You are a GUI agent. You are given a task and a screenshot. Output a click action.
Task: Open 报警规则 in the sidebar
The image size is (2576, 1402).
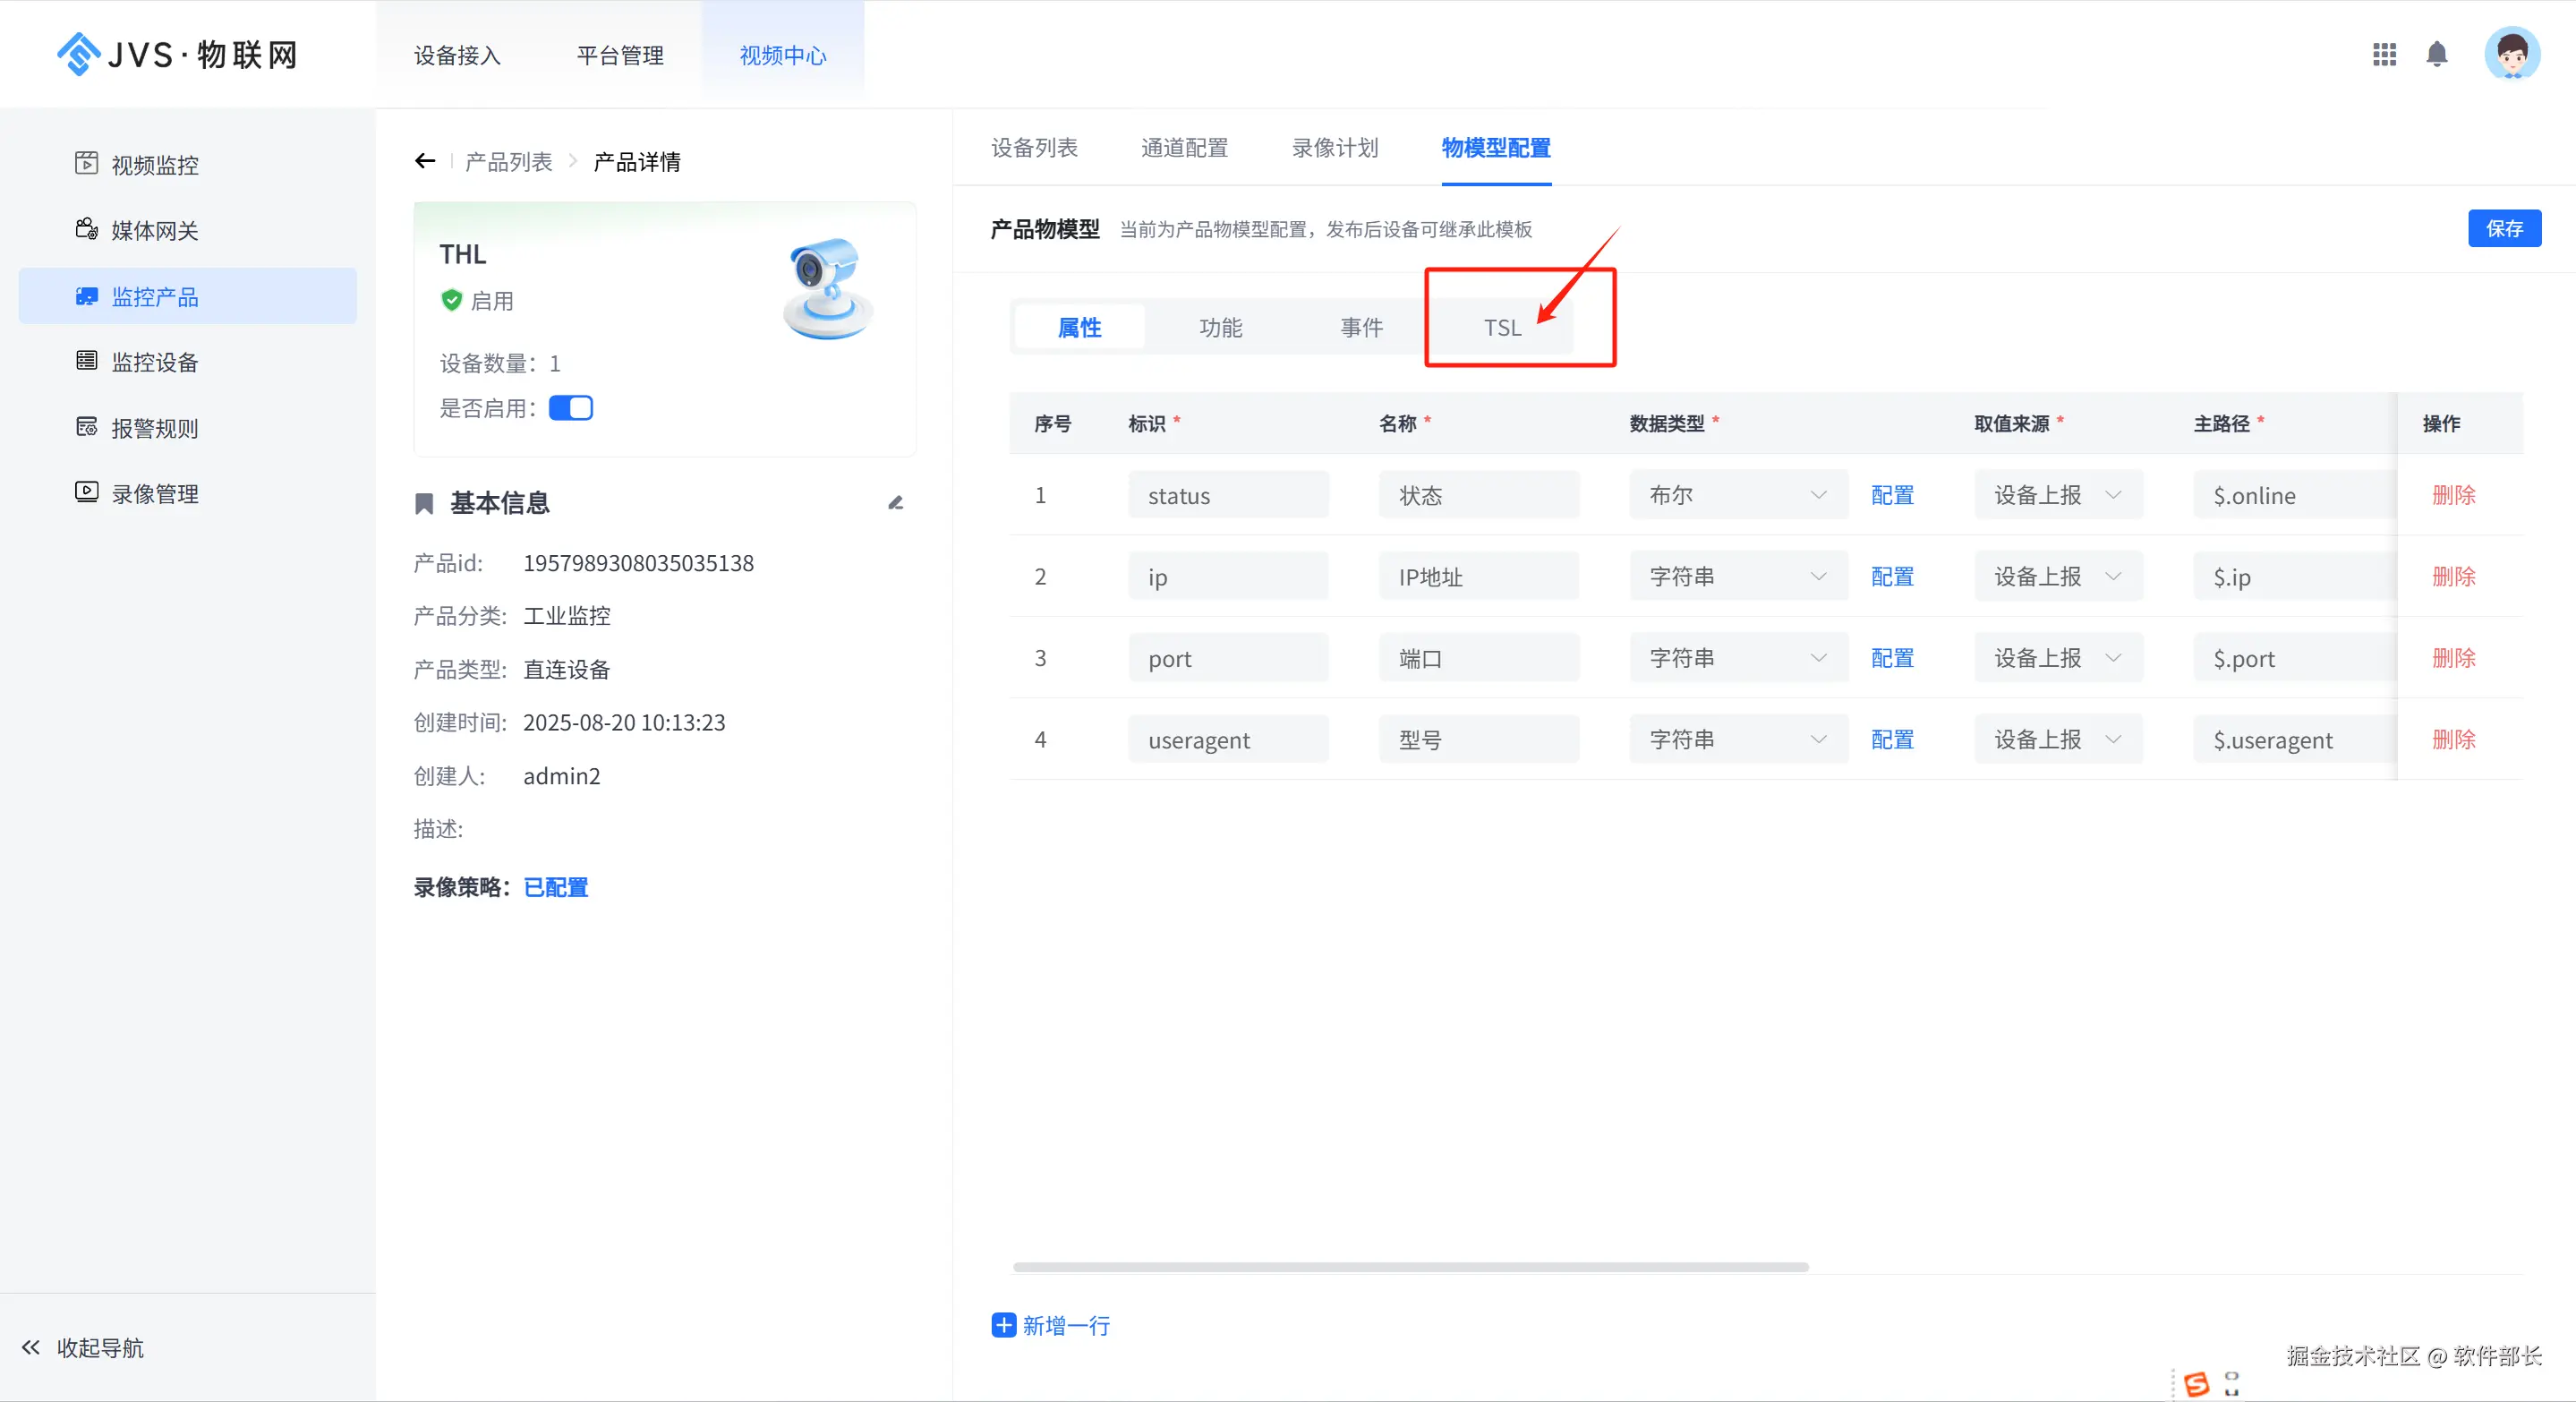pos(154,428)
